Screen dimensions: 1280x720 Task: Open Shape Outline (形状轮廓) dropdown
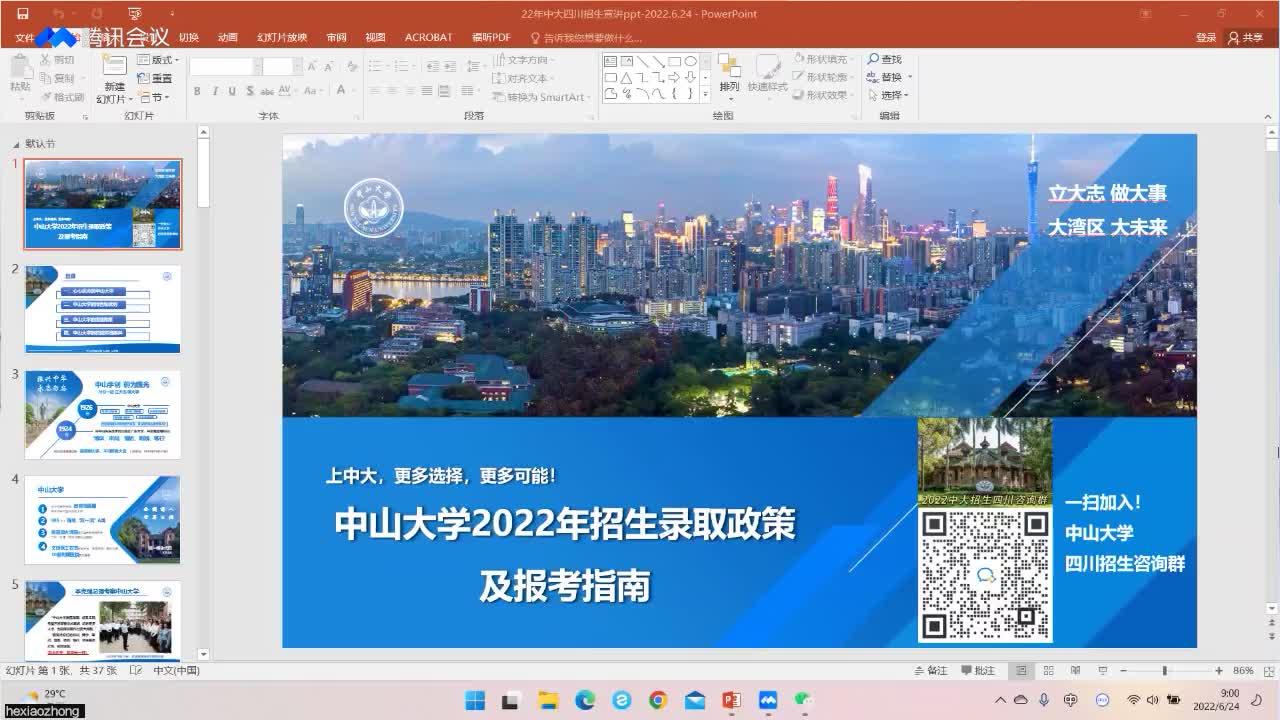824,78
